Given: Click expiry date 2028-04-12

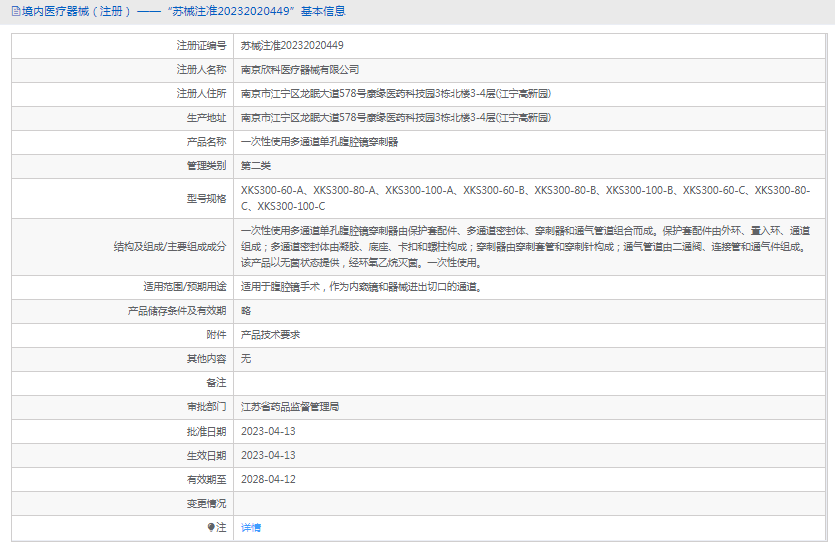Looking at the screenshot, I should 268,479.
